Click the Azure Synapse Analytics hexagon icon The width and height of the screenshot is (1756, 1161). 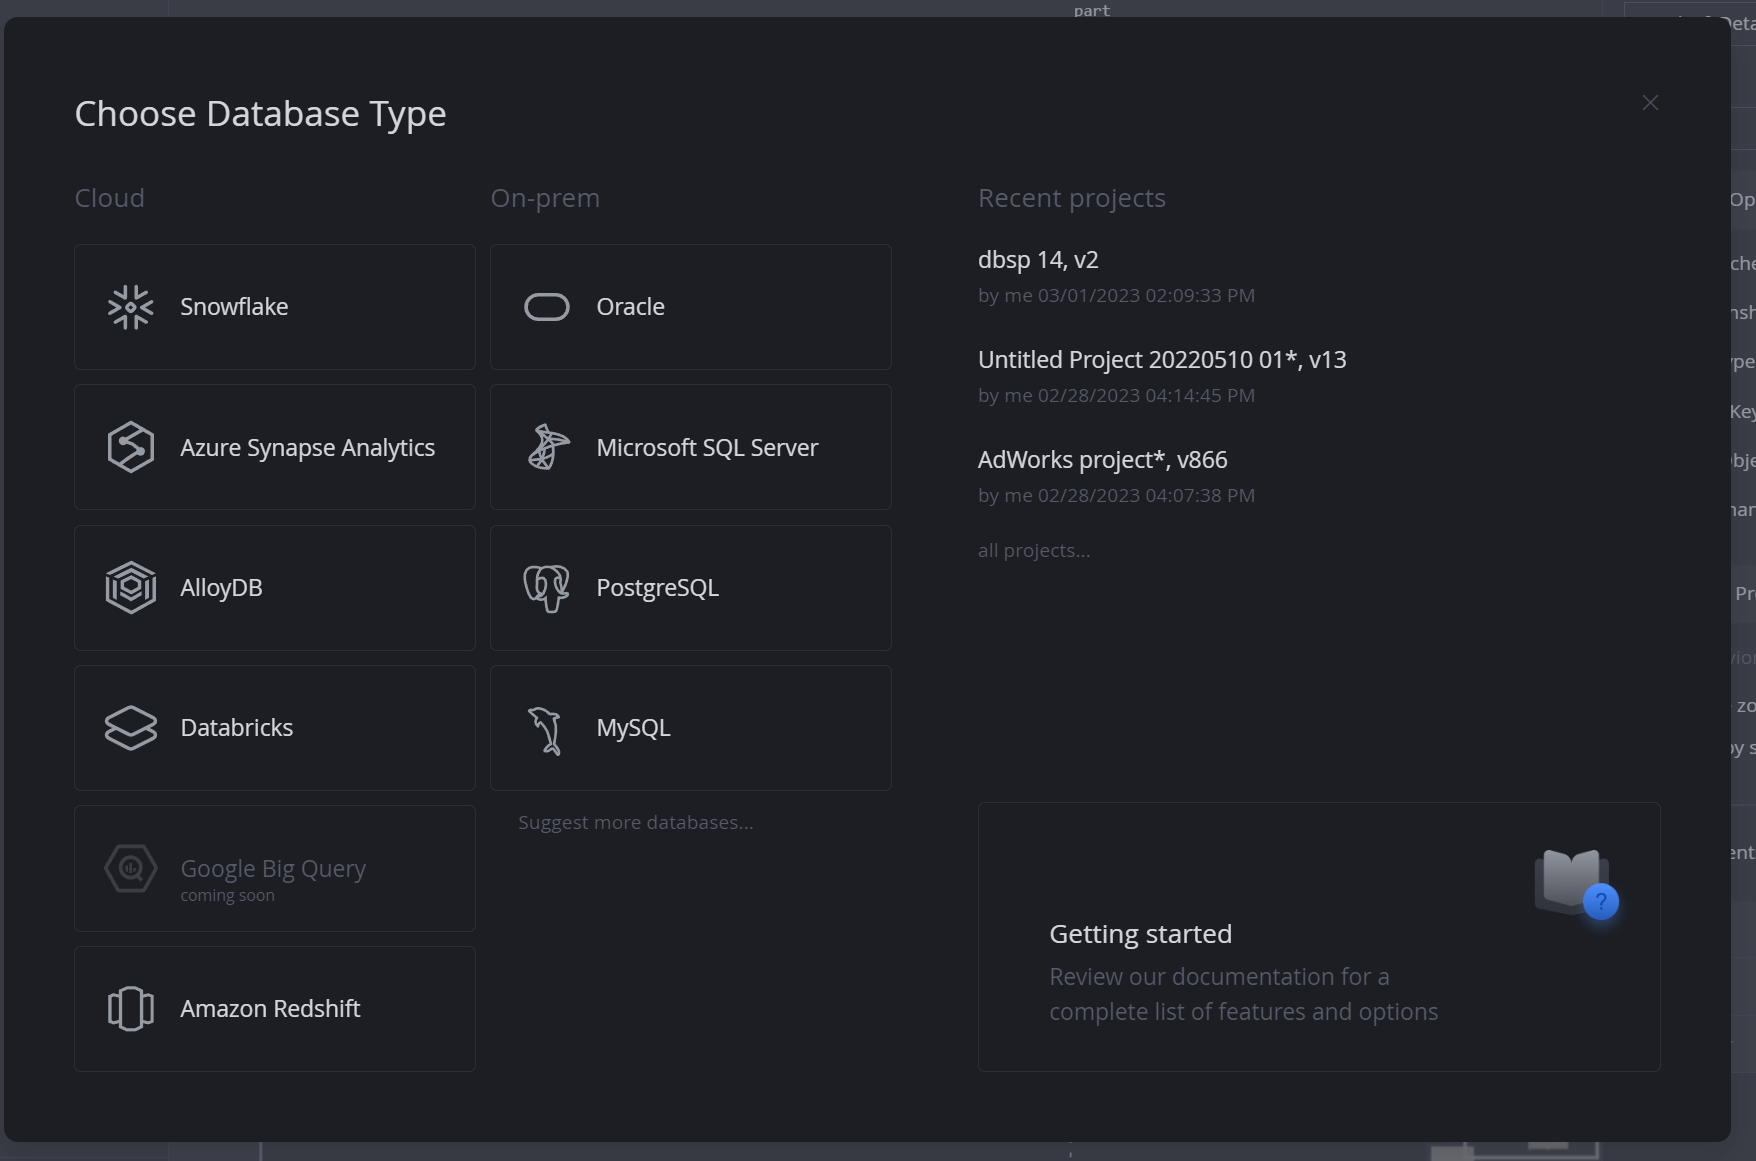tap(130, 447)
